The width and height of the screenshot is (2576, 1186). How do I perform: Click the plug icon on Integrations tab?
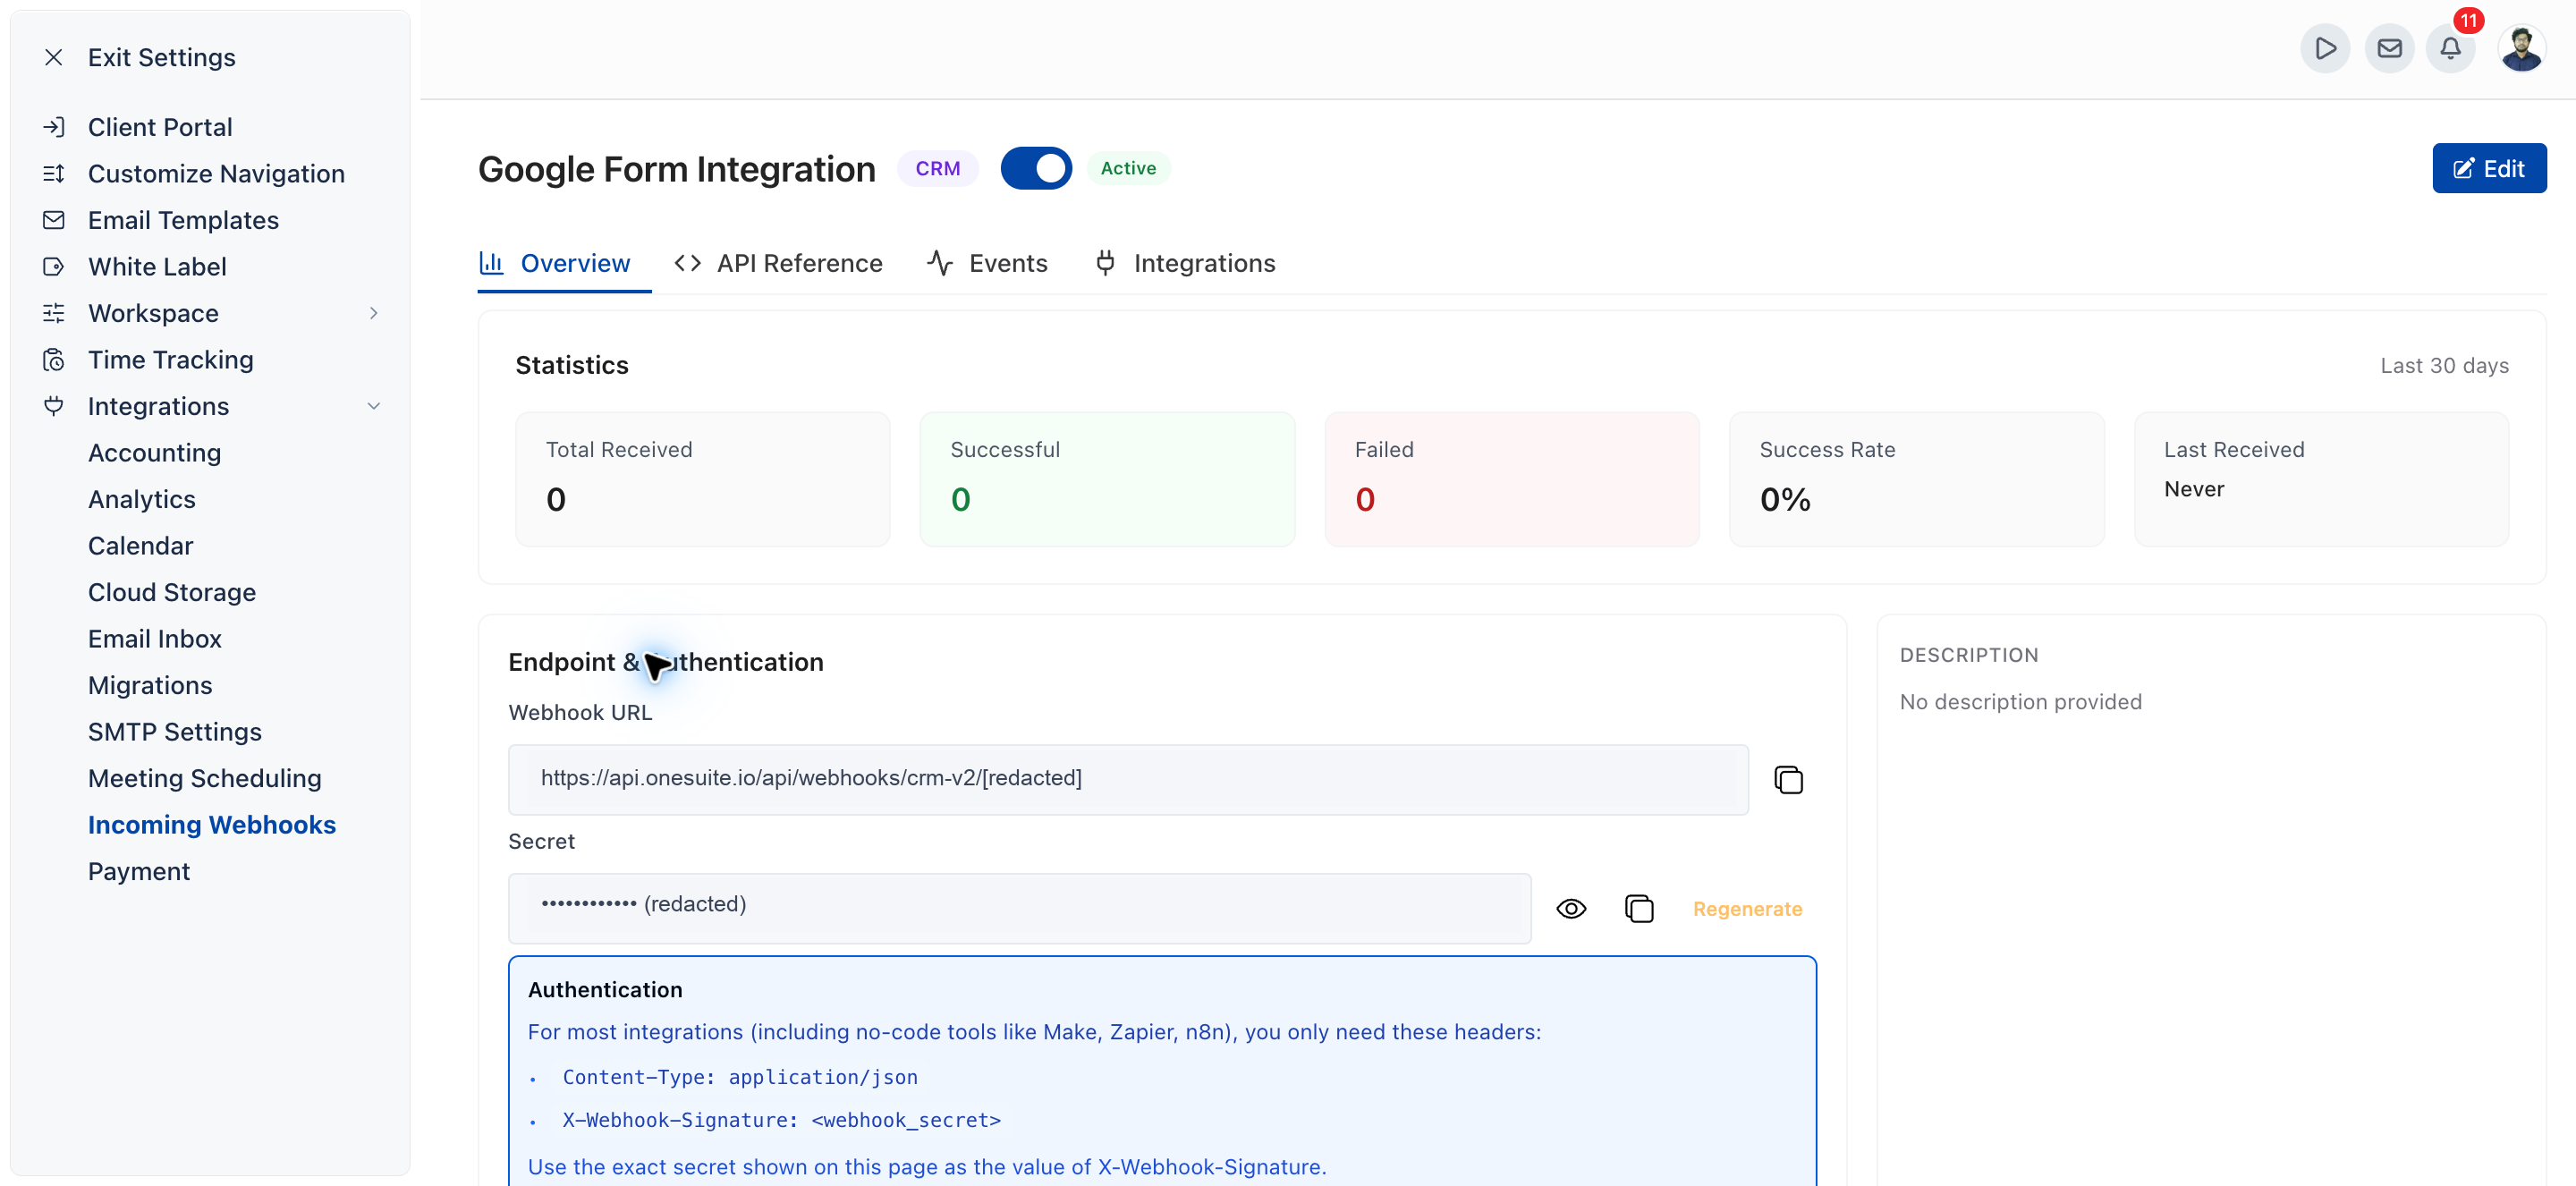pyautogui.click(x=1105, y=263)
